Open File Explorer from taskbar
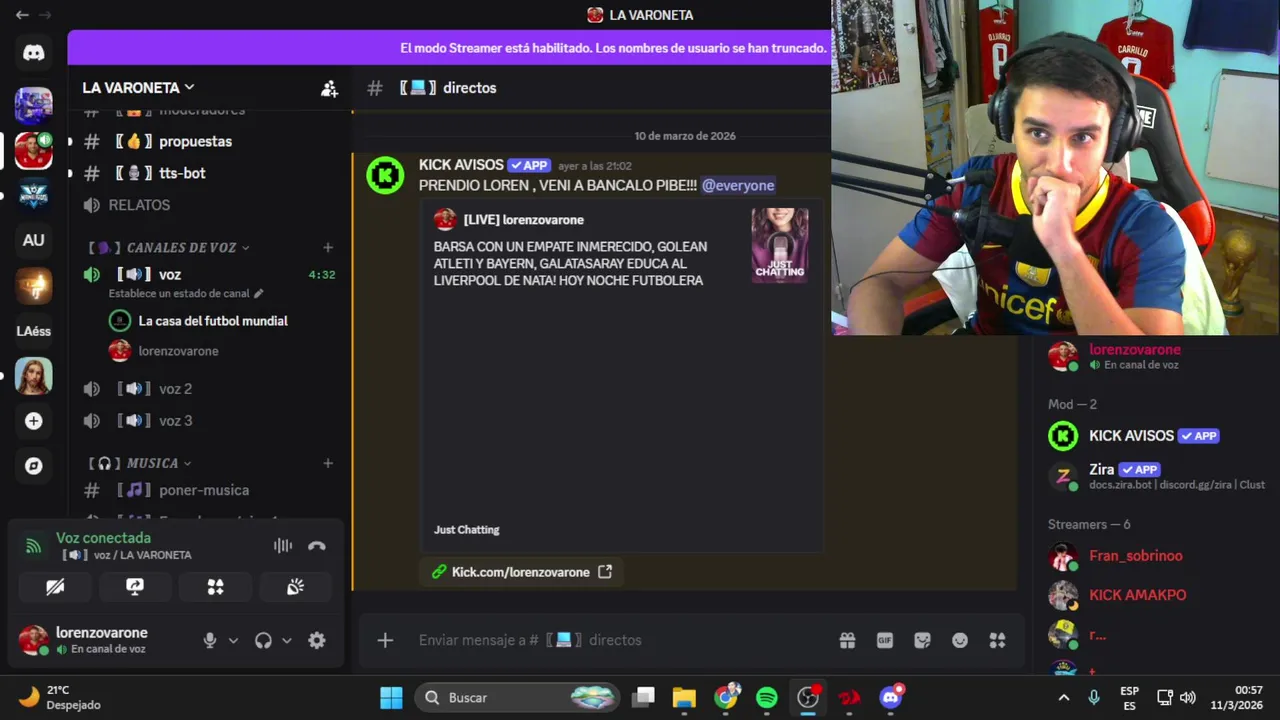Viewport: 1280px width, 720px height. [x=684, y=697]
